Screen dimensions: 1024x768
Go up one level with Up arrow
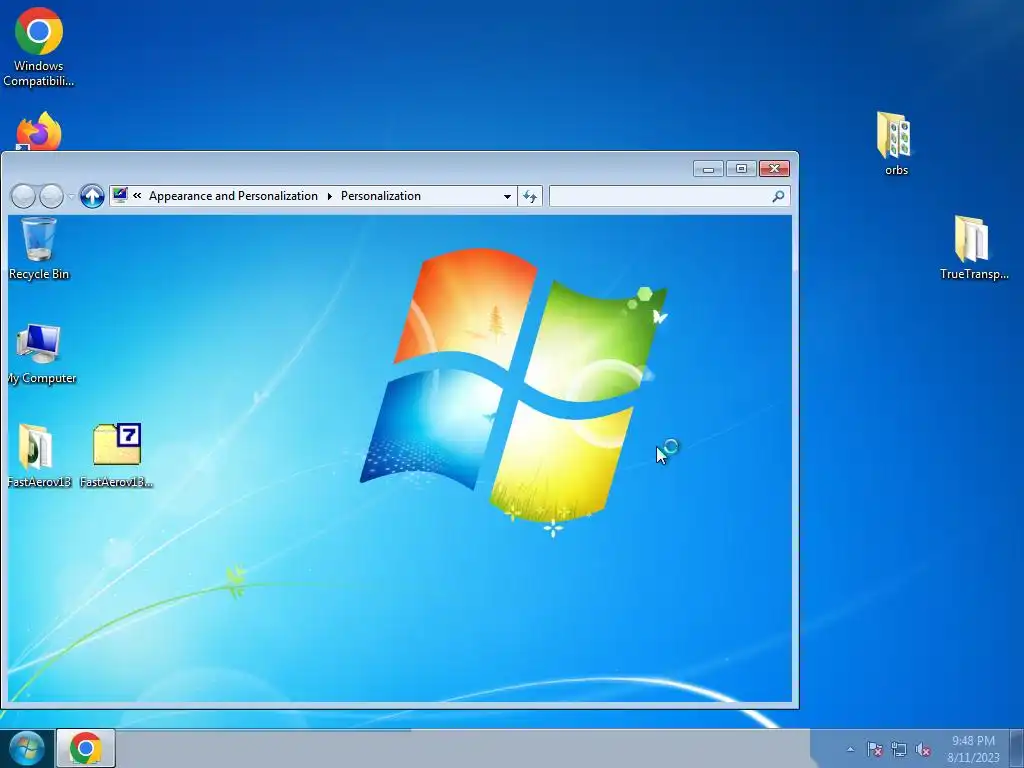[92, 196]
